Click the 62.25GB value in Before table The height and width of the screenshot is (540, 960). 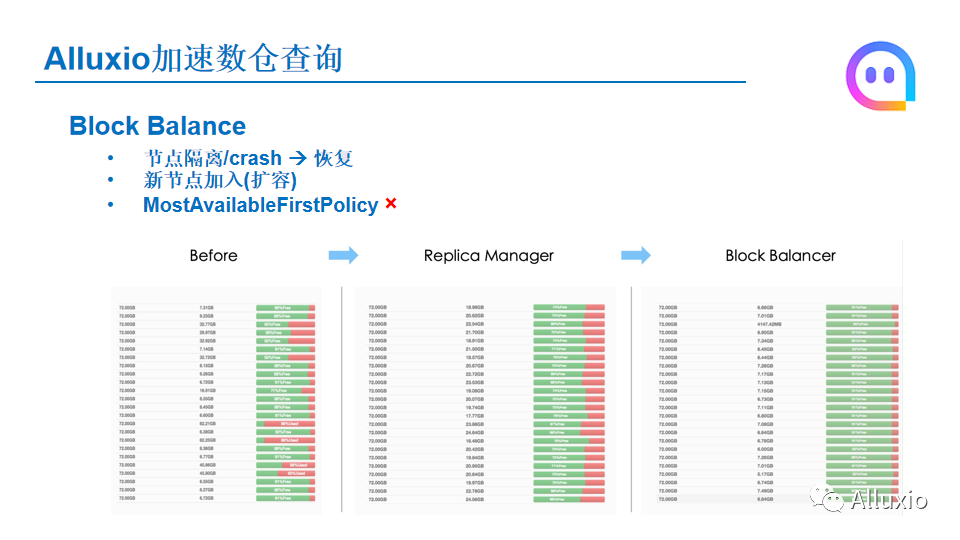tap(207, 440)
